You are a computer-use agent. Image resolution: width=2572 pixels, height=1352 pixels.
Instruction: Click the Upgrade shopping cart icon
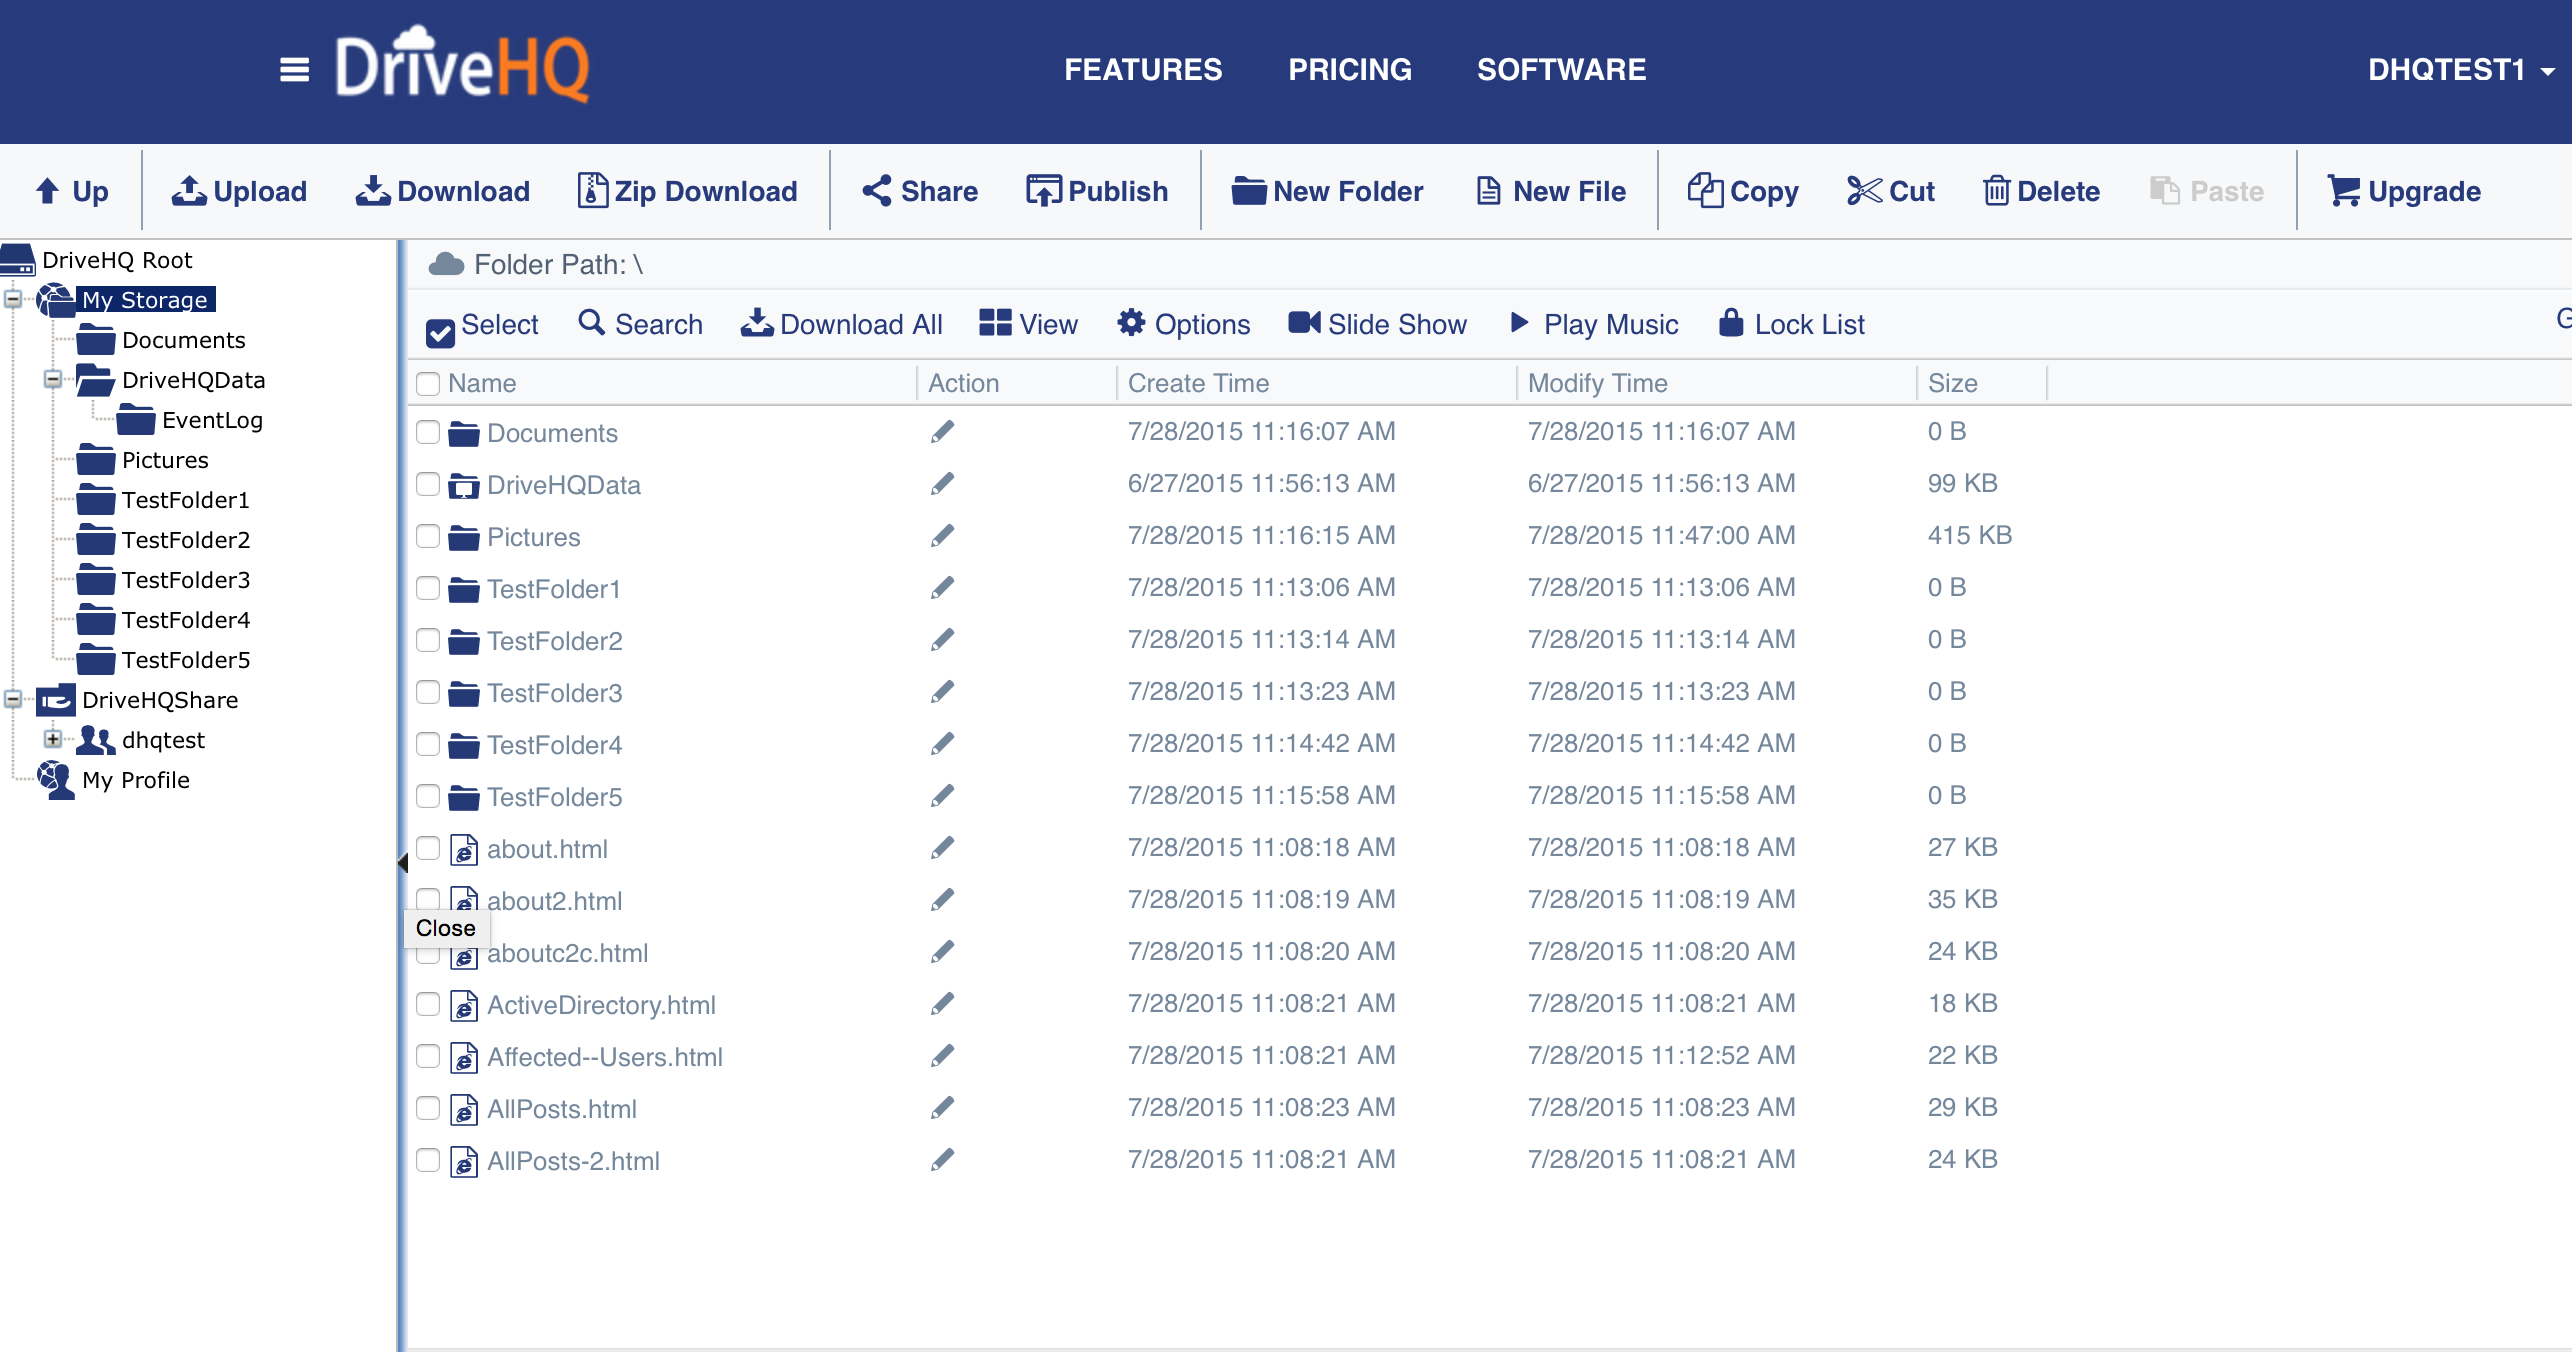click(x=2343, y=190)
